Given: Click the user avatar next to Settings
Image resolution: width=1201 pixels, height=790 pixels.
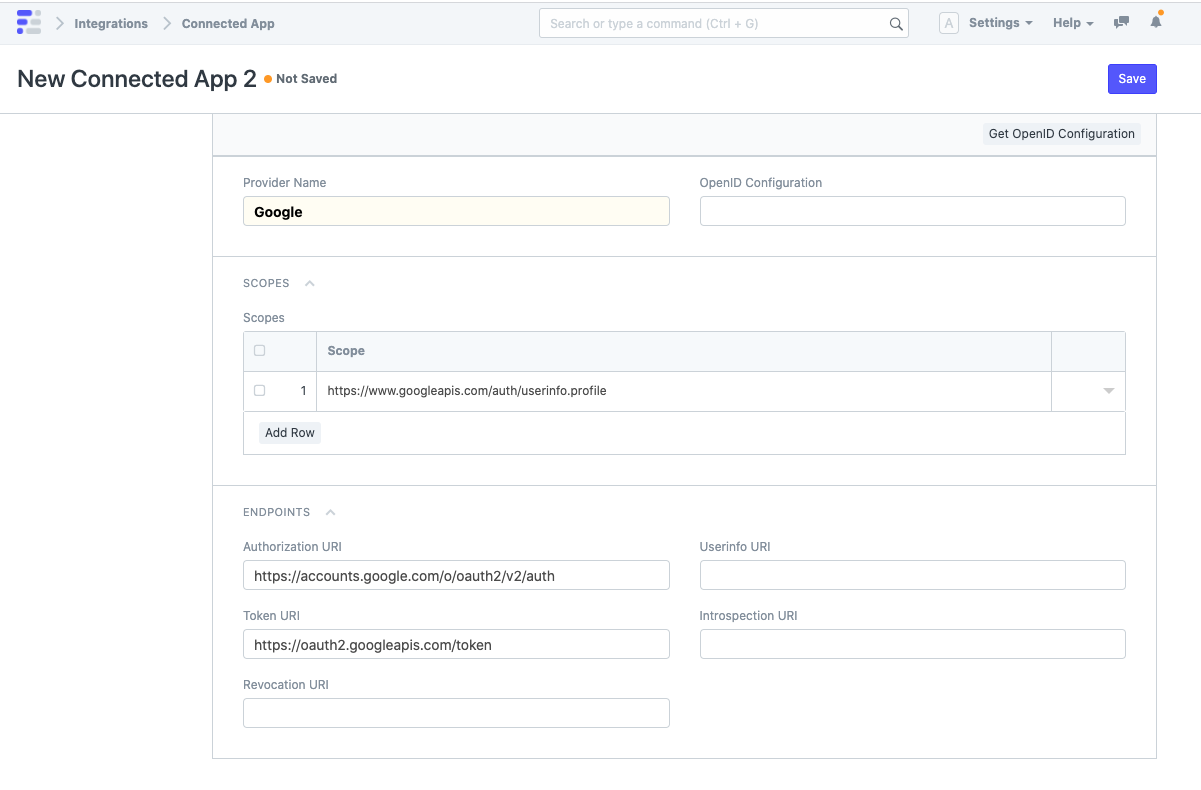Looking at the screenshot, I should 947,22.
